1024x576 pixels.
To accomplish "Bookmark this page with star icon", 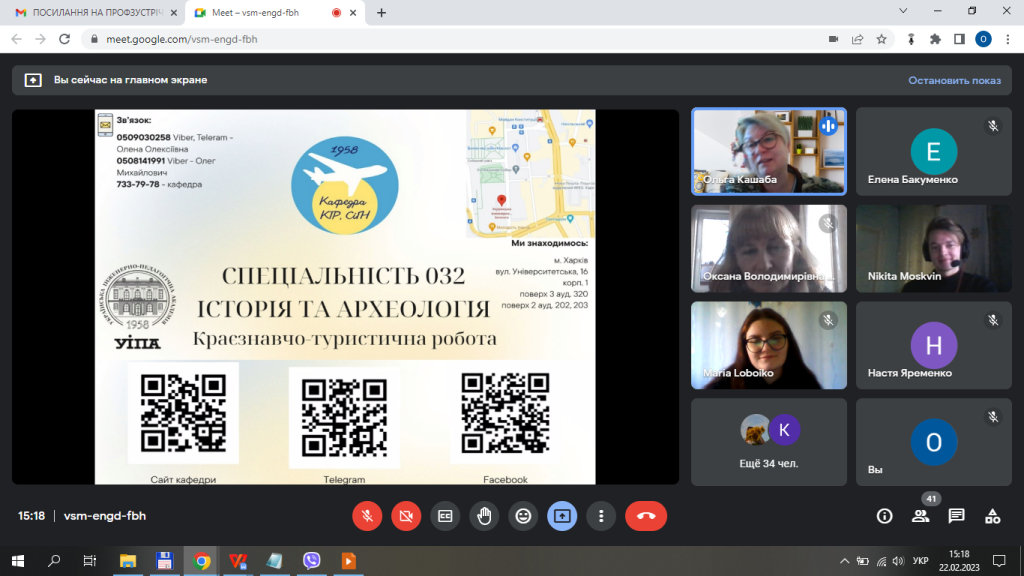I will [882, 39].
